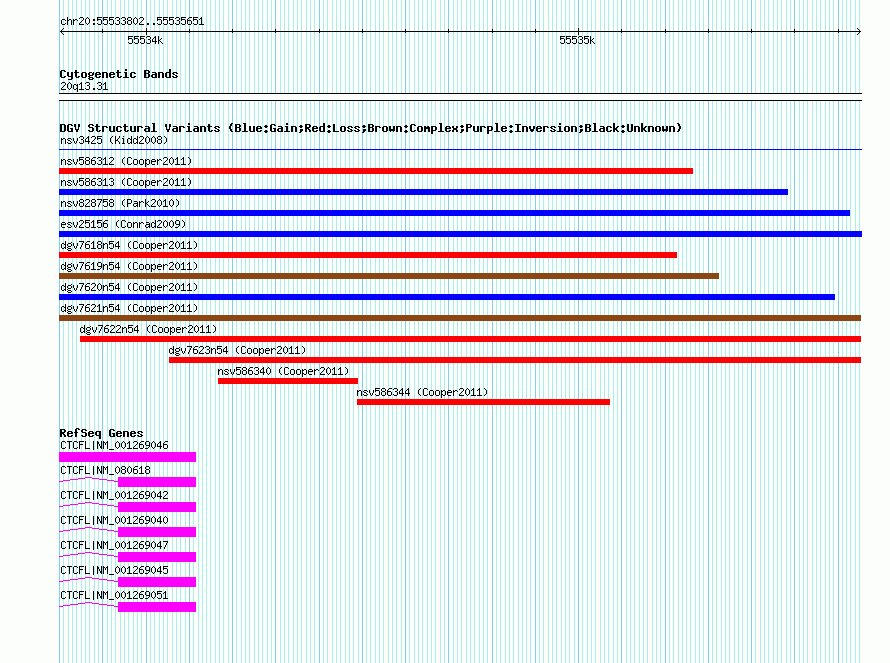890x663 pixels.
Task: Click the dgv7618n54 (Cooper2011) label
Action: coord(129,245)
